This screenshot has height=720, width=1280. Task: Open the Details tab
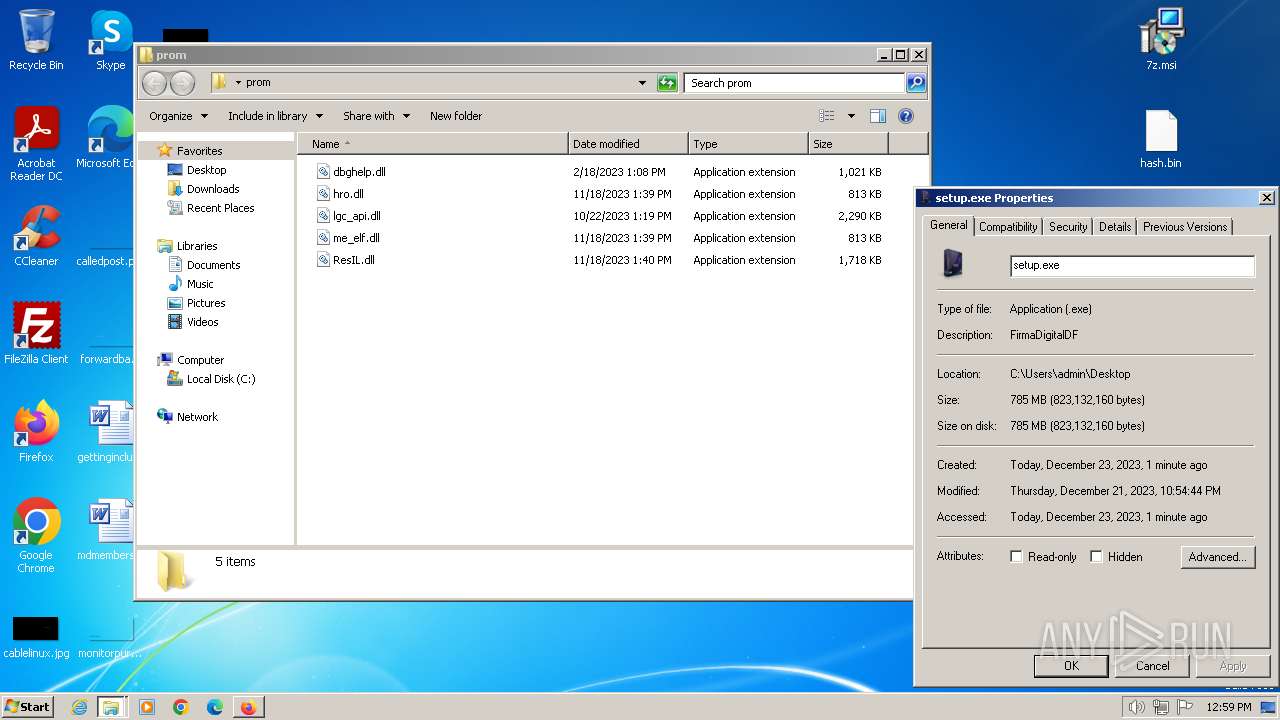(x=1115, y=227)
